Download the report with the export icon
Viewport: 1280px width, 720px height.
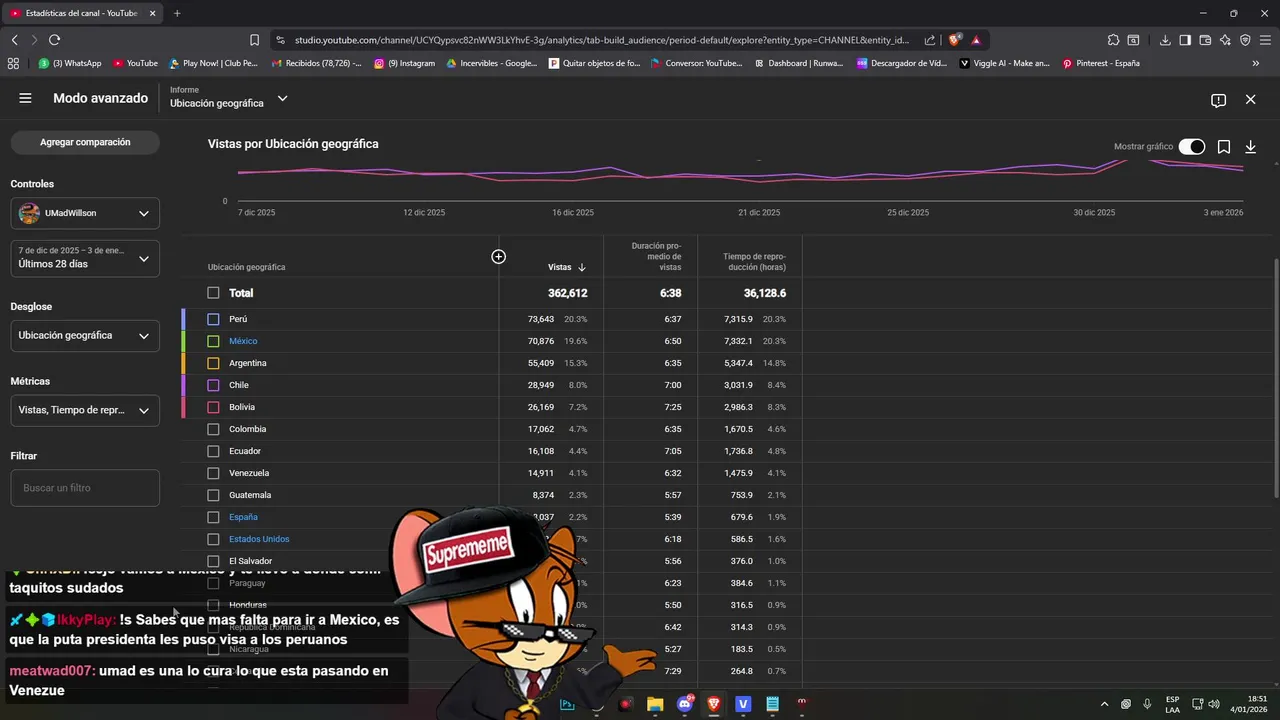1250,147
